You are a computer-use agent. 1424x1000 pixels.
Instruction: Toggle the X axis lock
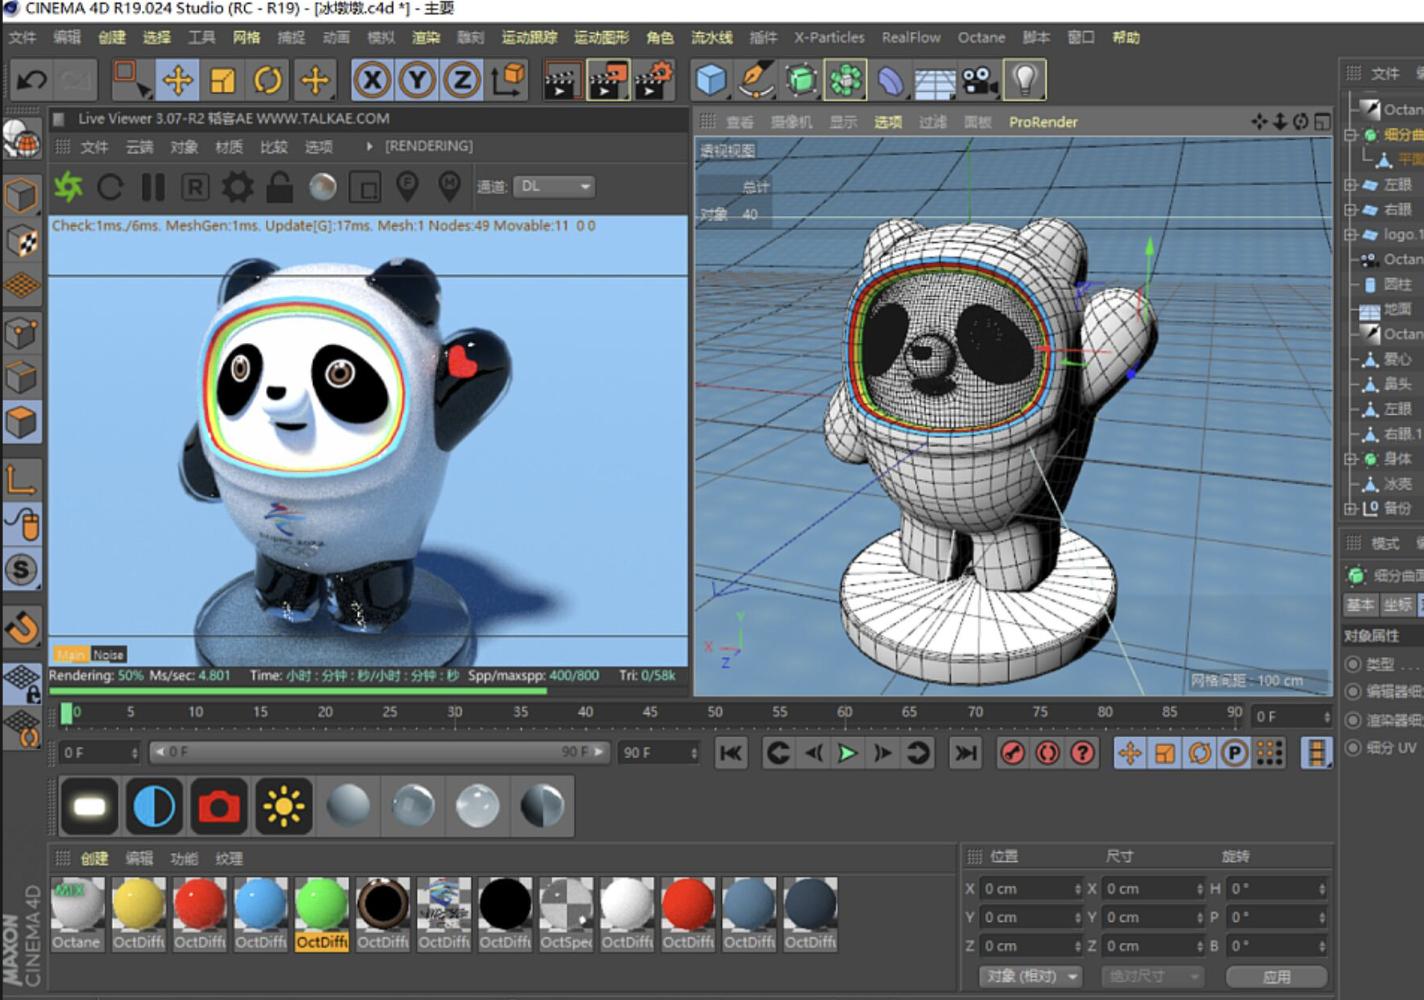372,79
